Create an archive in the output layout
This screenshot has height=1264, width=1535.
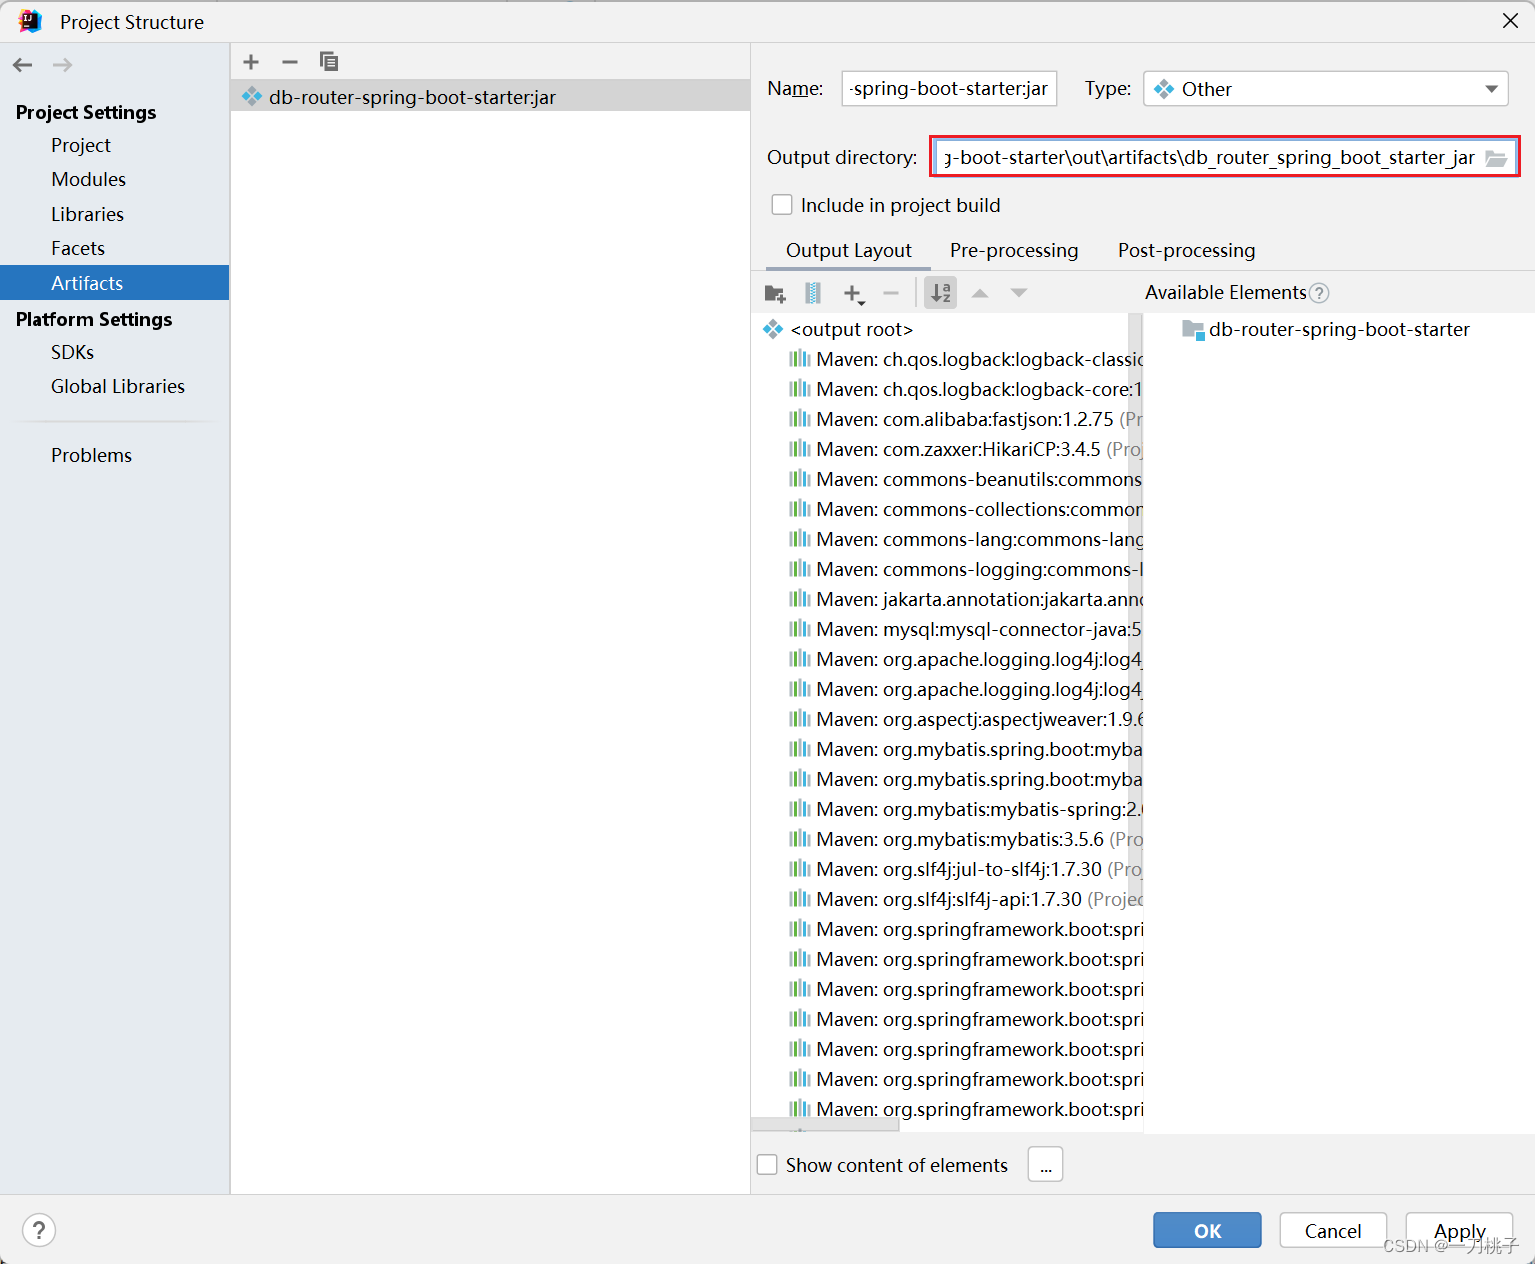pos(812,292)
